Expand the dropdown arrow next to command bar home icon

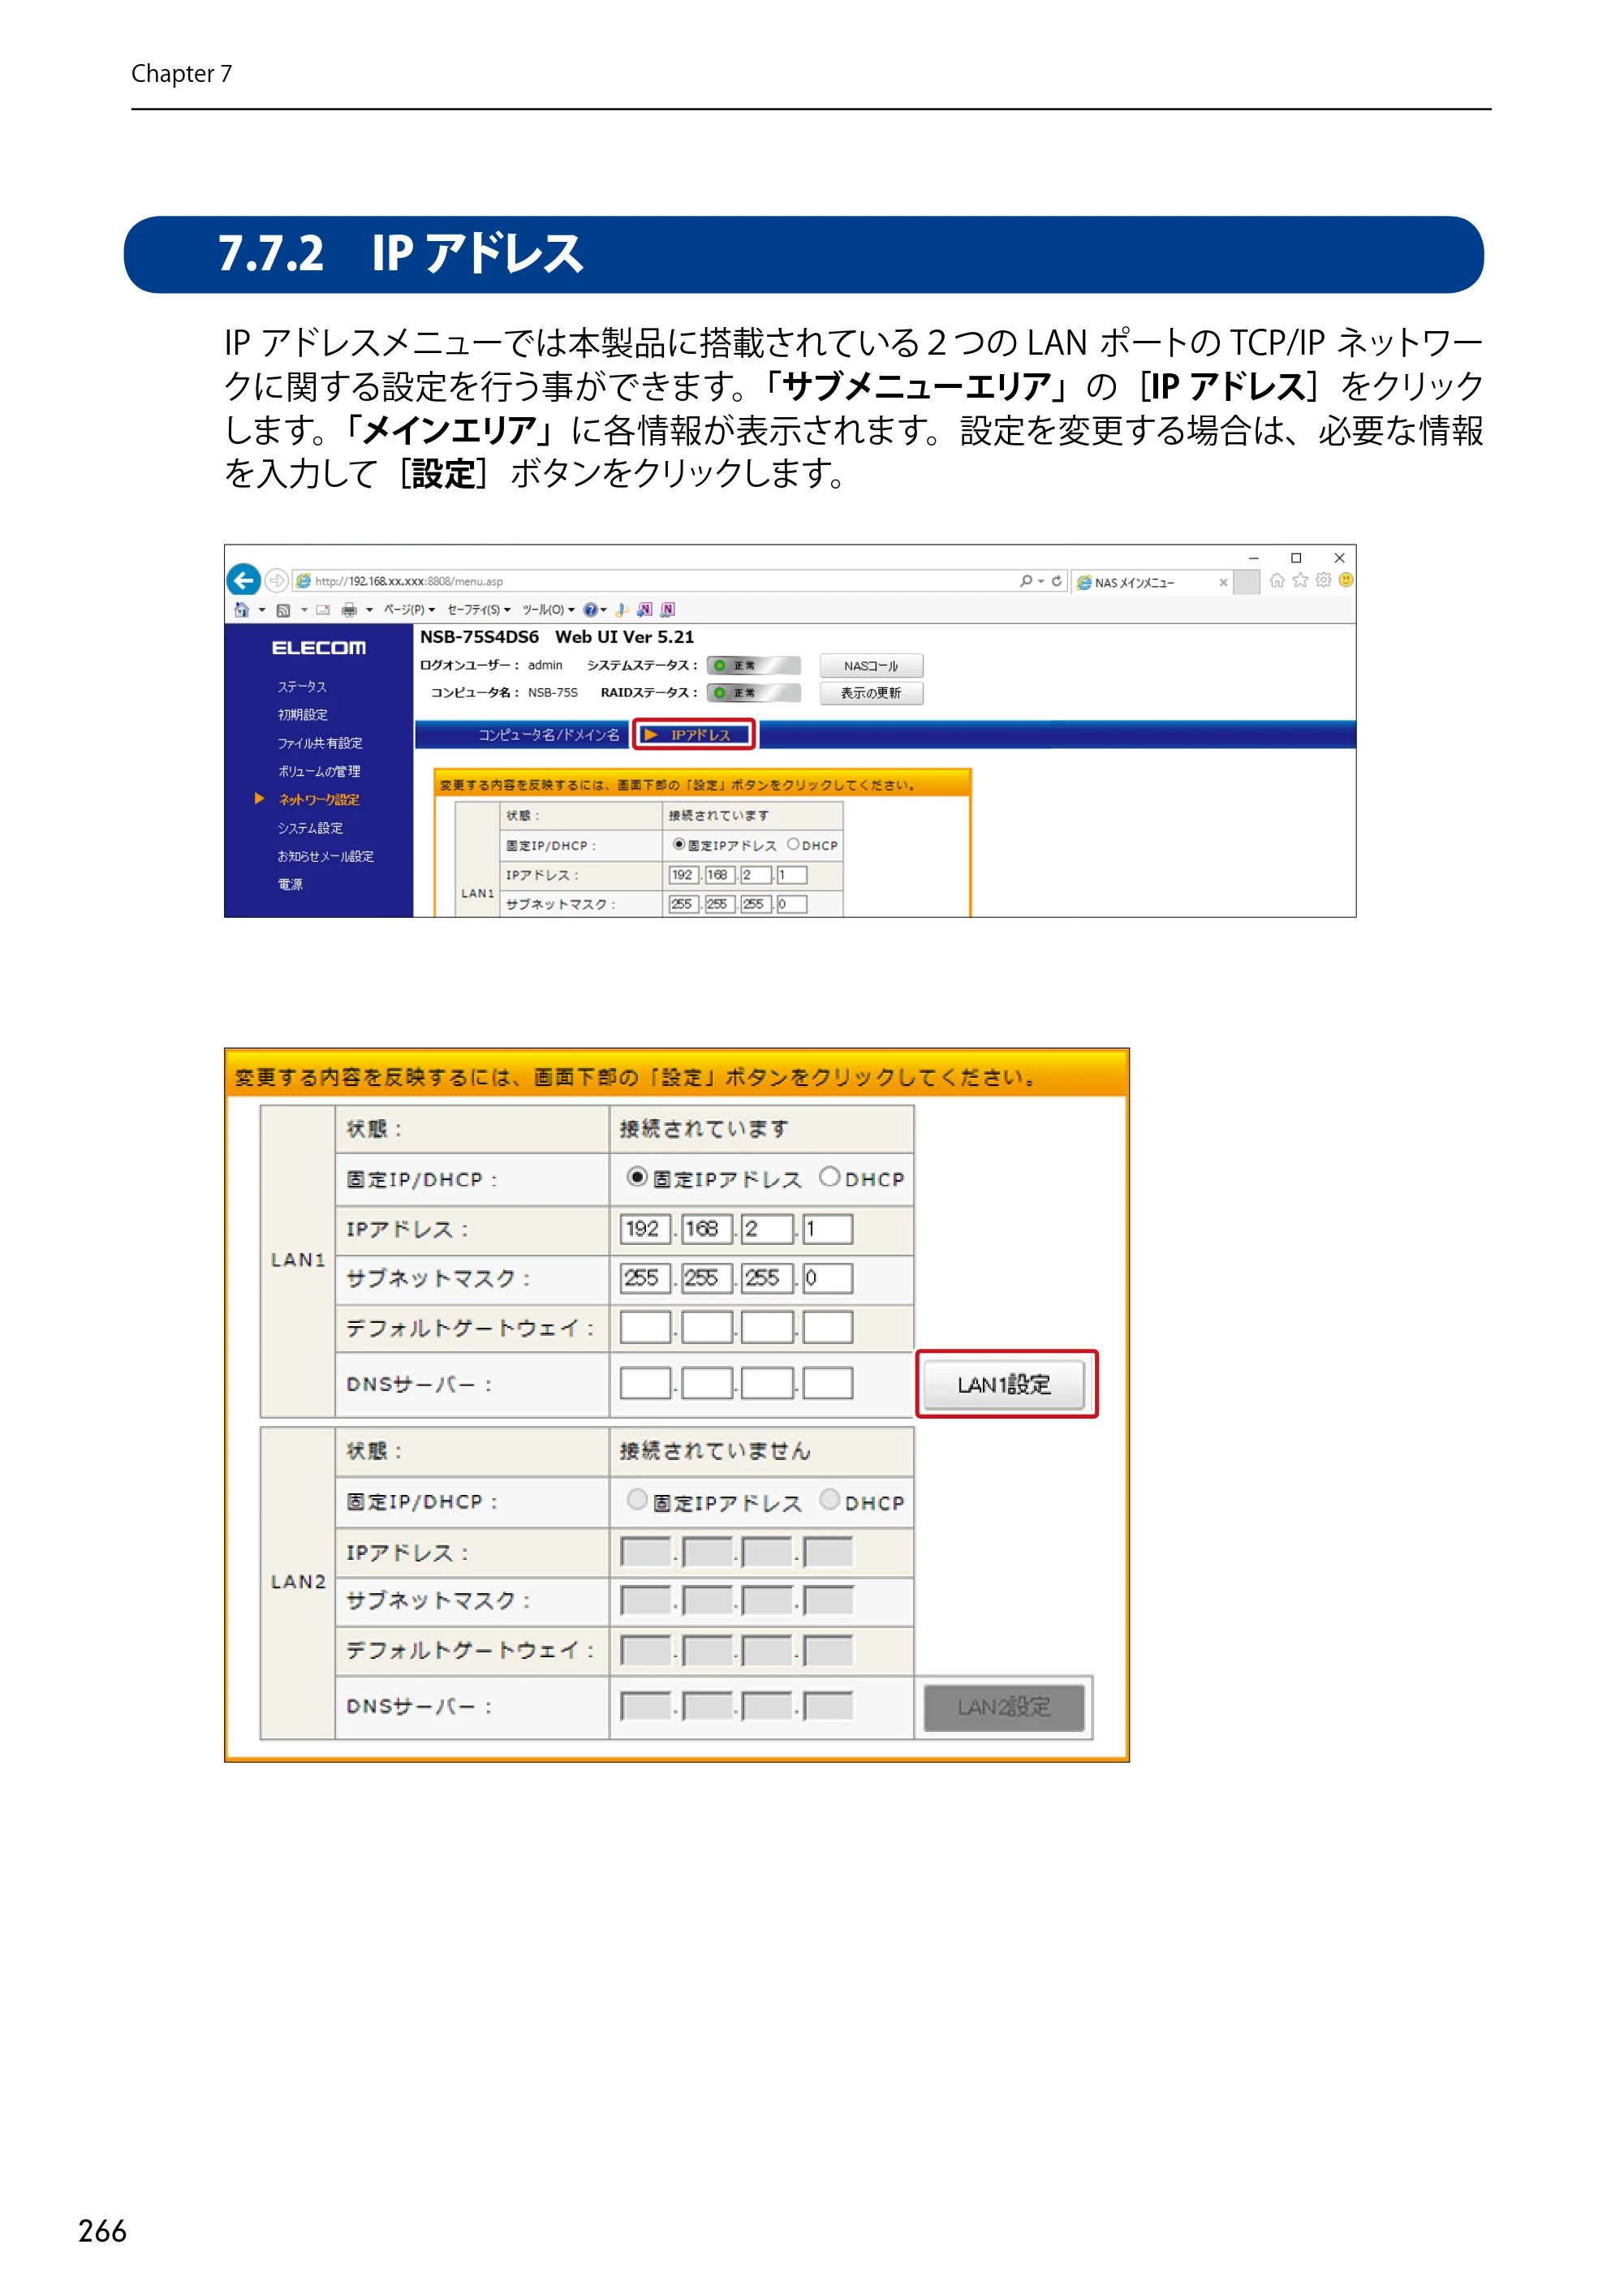pyautogui.click(x=262, y=610)
